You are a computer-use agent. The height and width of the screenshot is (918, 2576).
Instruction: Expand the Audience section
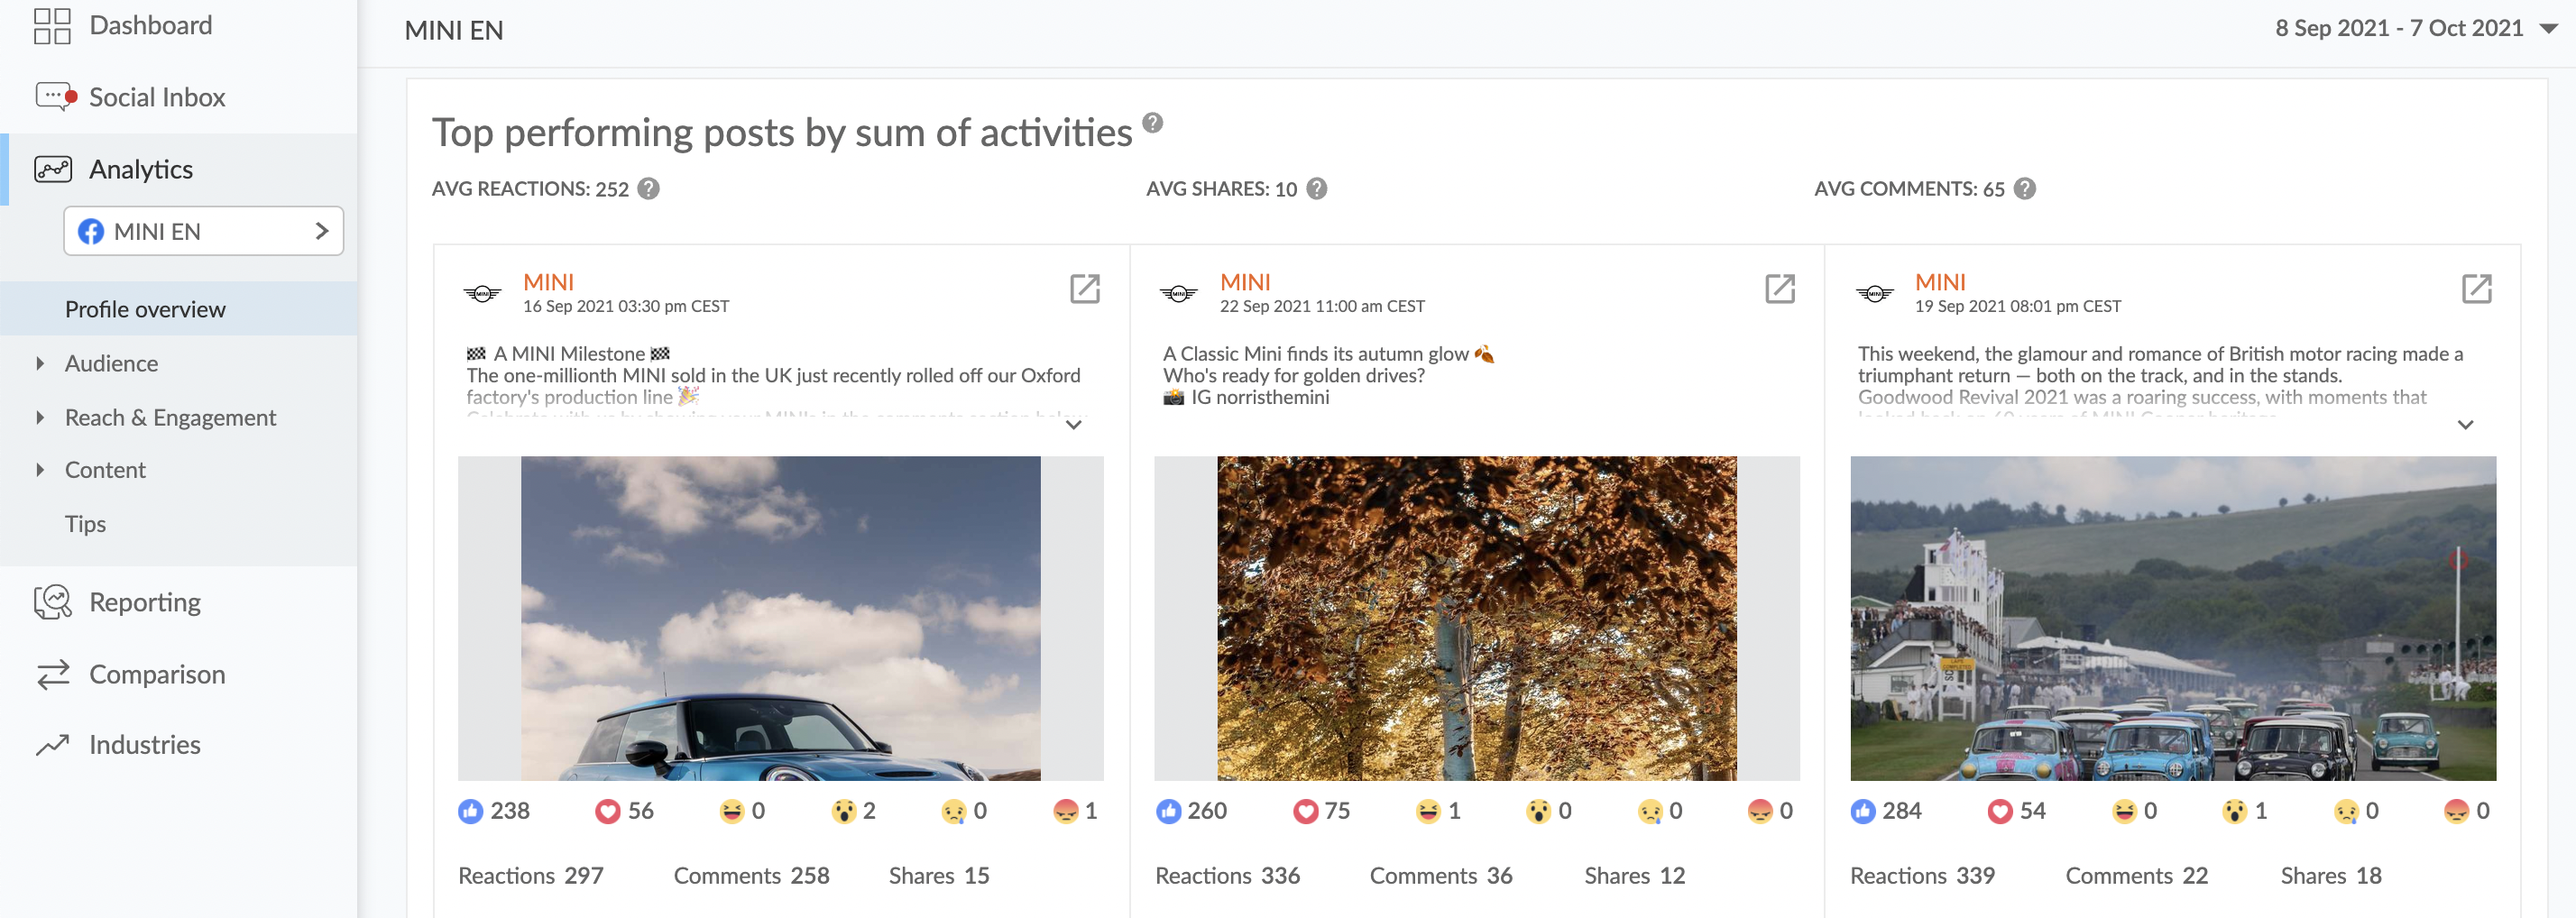click(111, 363)
